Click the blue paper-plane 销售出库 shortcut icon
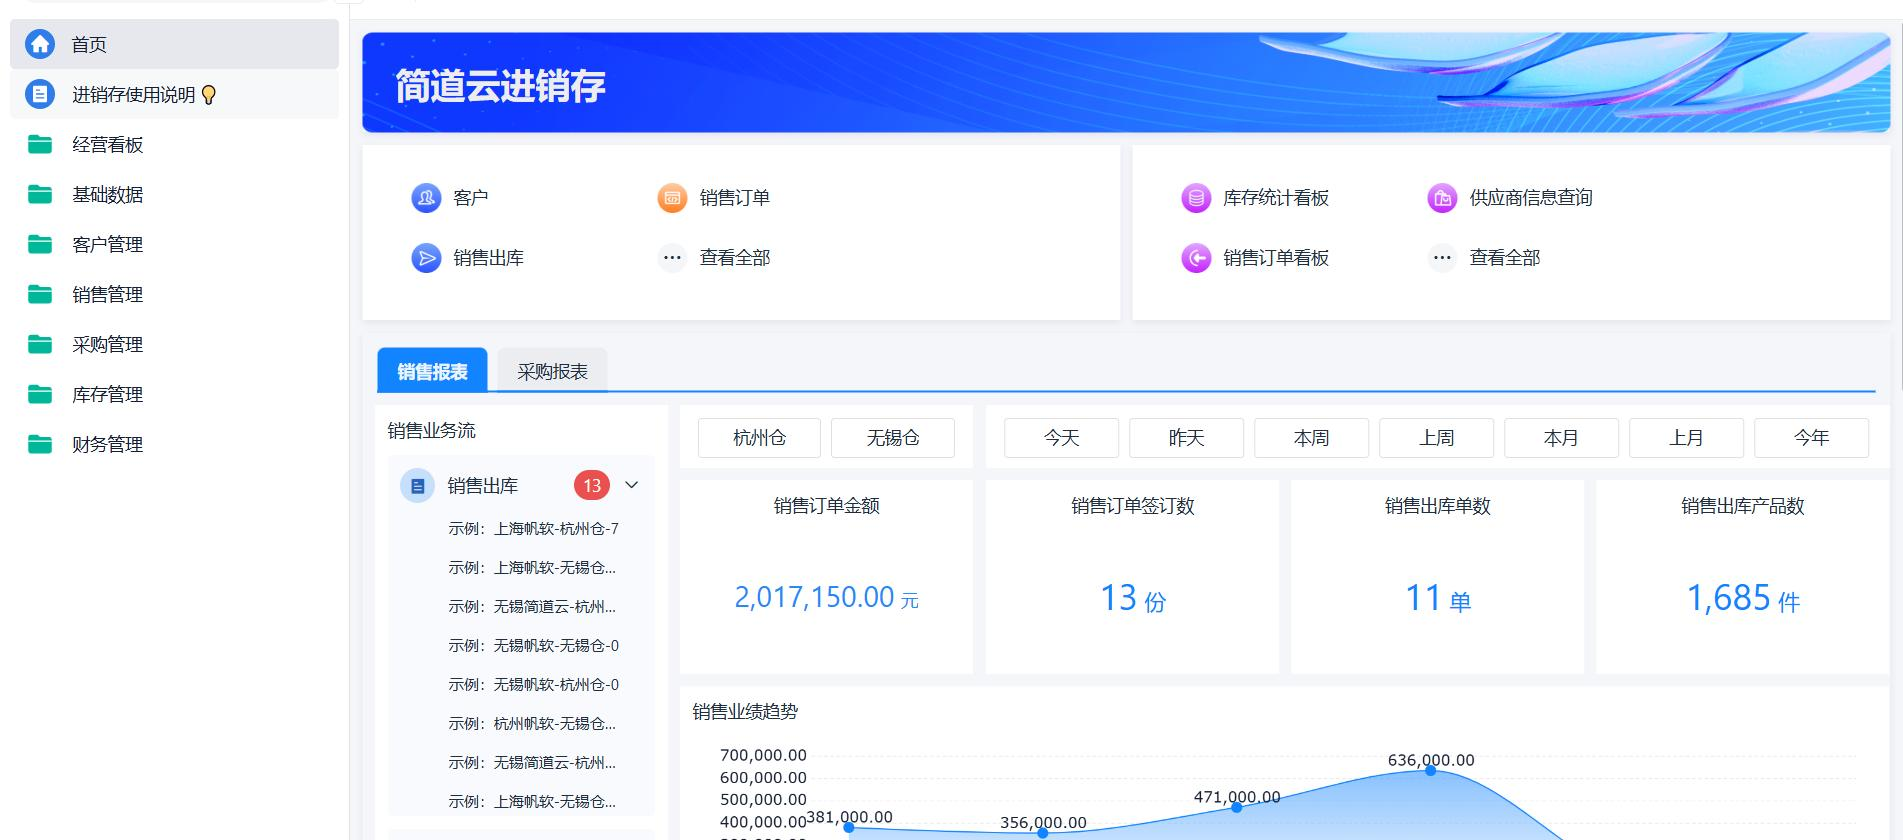1903x840 pixels. click(x=426, y=258)
